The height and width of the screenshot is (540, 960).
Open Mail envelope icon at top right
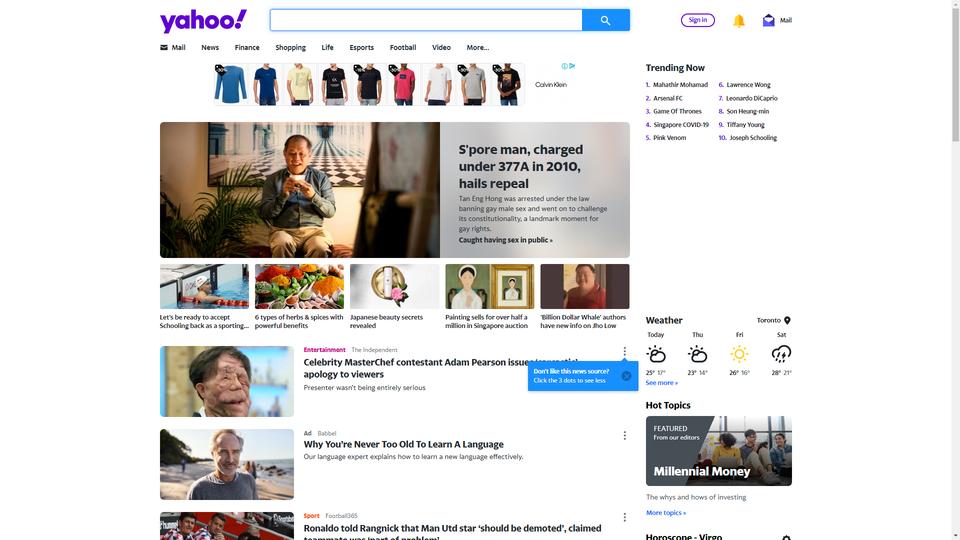(768, 20)
